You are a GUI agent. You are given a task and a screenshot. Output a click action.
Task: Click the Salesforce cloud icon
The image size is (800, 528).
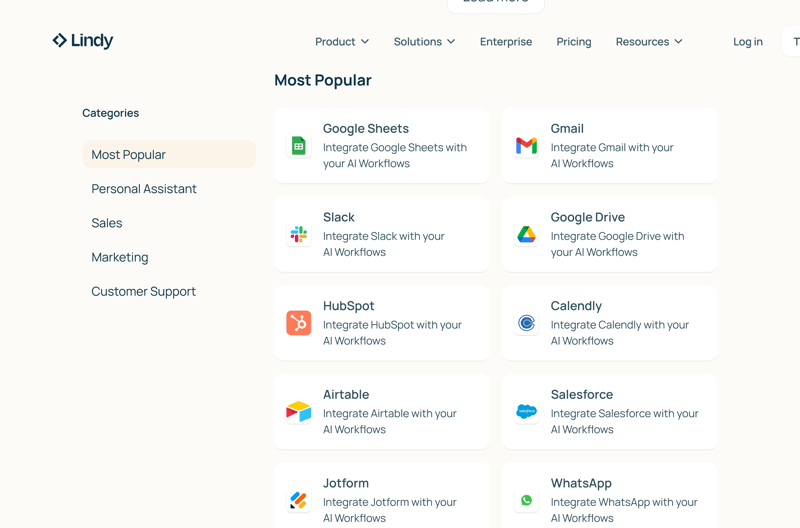point(526,411)
